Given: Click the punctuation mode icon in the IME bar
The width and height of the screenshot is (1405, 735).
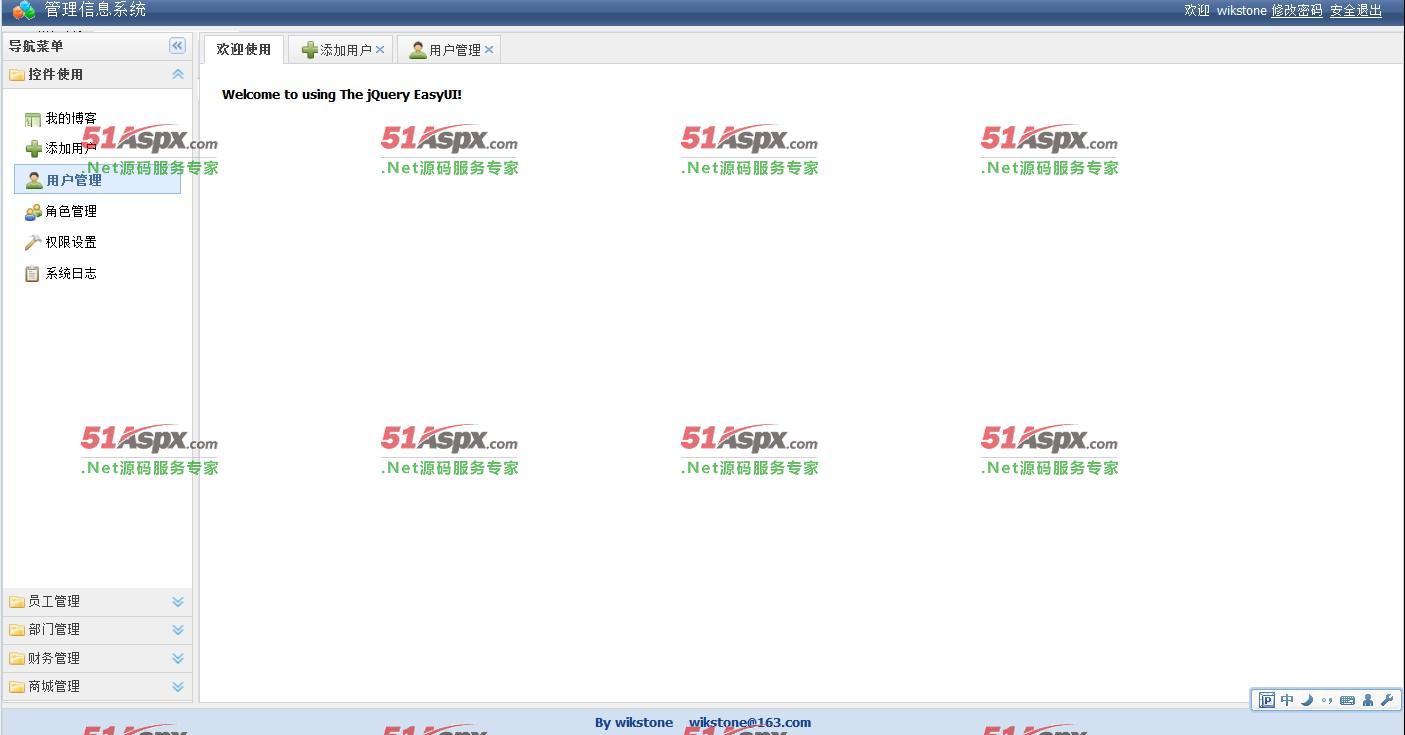Looking at the screenshot, I should [1327, 700].
